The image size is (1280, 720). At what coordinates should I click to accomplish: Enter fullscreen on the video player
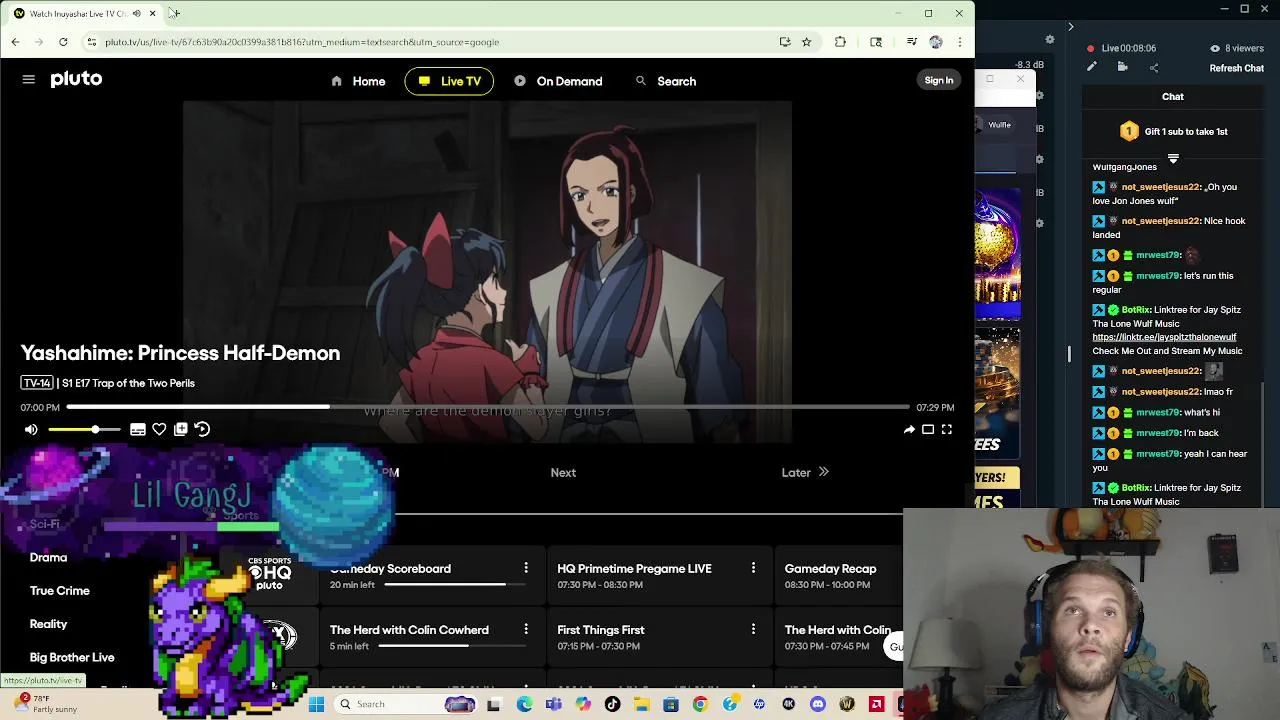point(947,429)
